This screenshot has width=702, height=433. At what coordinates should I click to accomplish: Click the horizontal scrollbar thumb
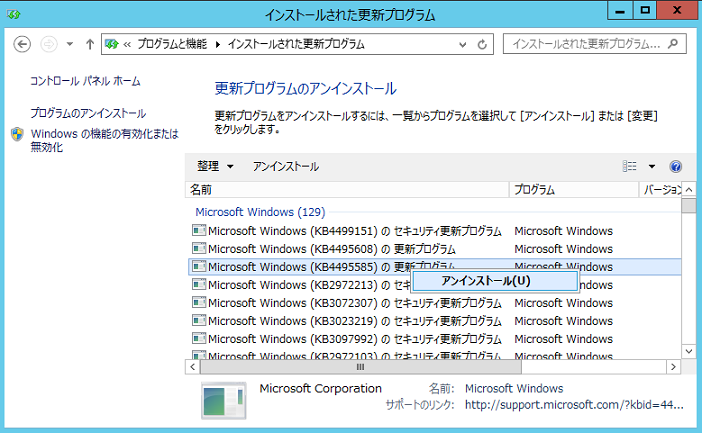[x=360, y=367]
